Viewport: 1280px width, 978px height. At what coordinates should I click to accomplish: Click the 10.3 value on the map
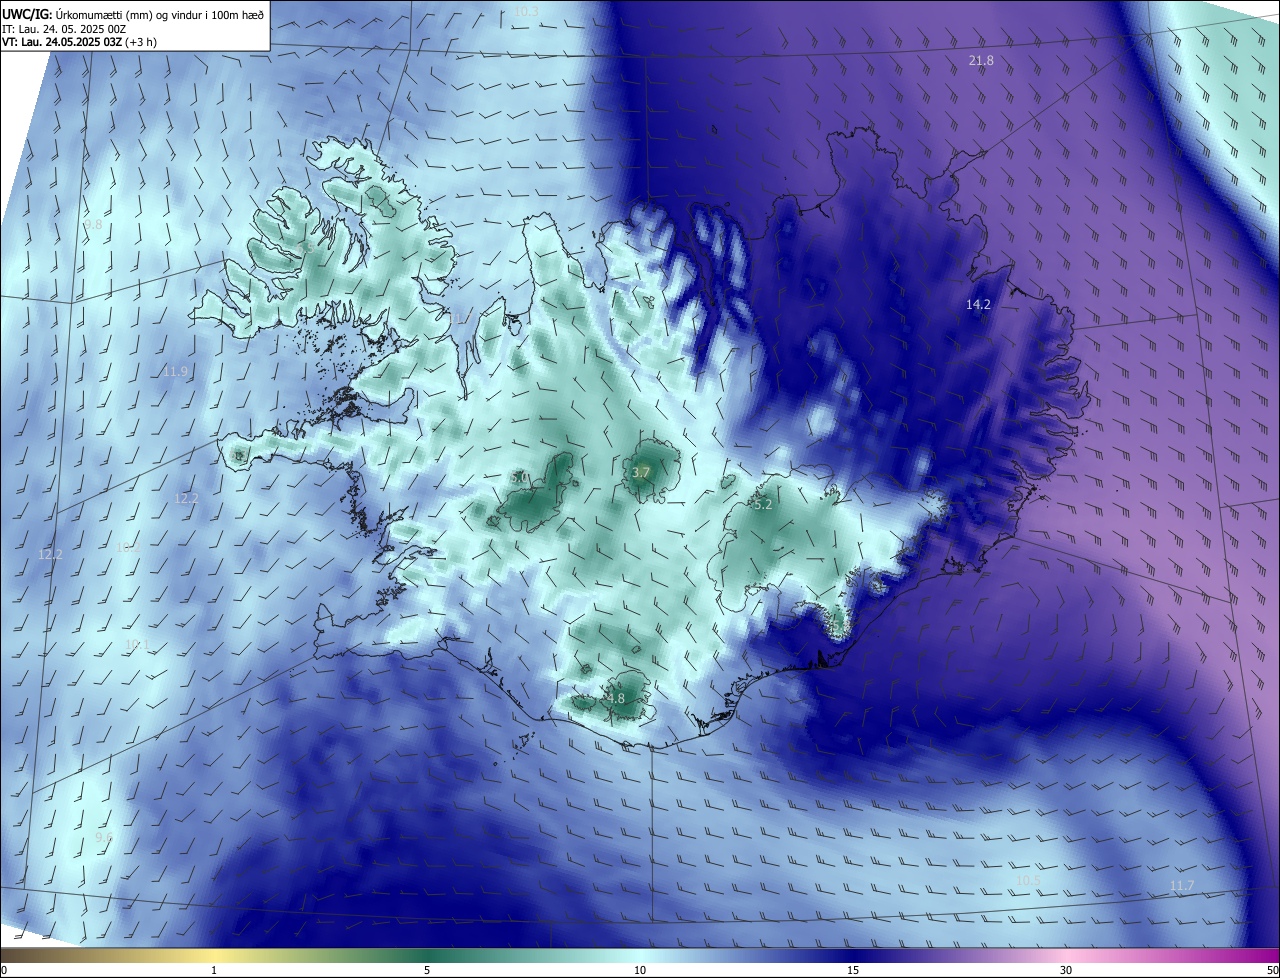coord(526,12)
